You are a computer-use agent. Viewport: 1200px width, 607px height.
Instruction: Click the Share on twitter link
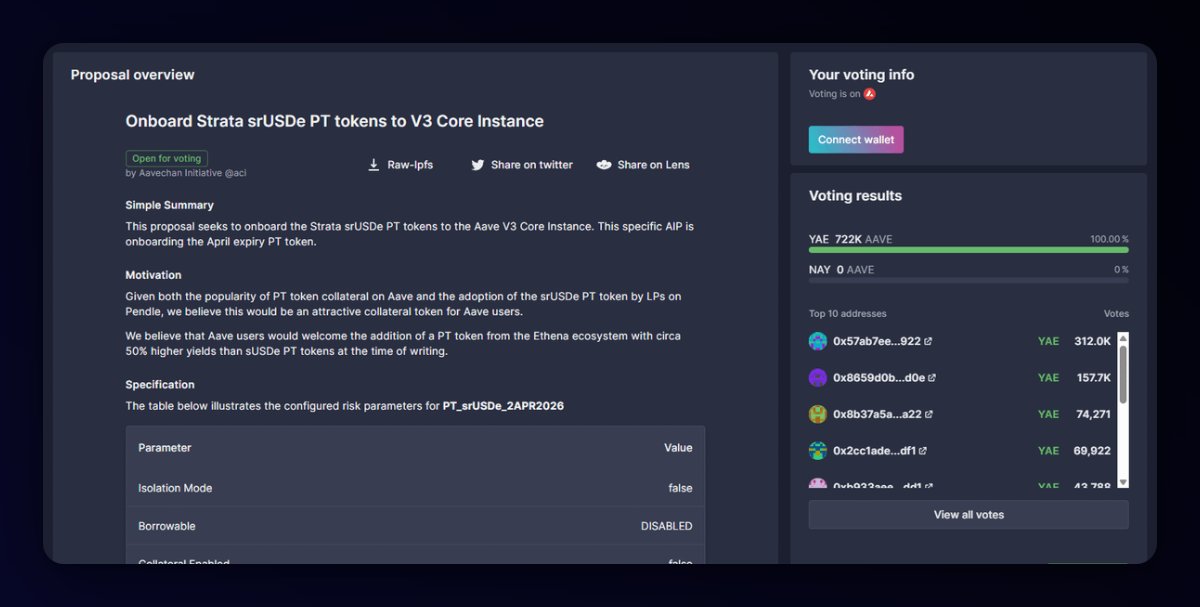pos(522,165)
